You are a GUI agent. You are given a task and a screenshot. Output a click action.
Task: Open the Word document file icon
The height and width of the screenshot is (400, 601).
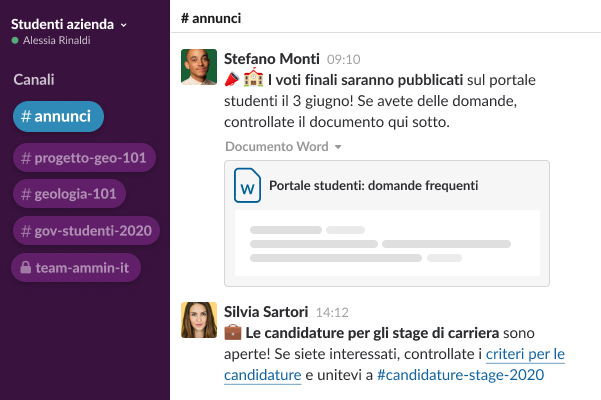pyautogui.click(x=247, y=186)
